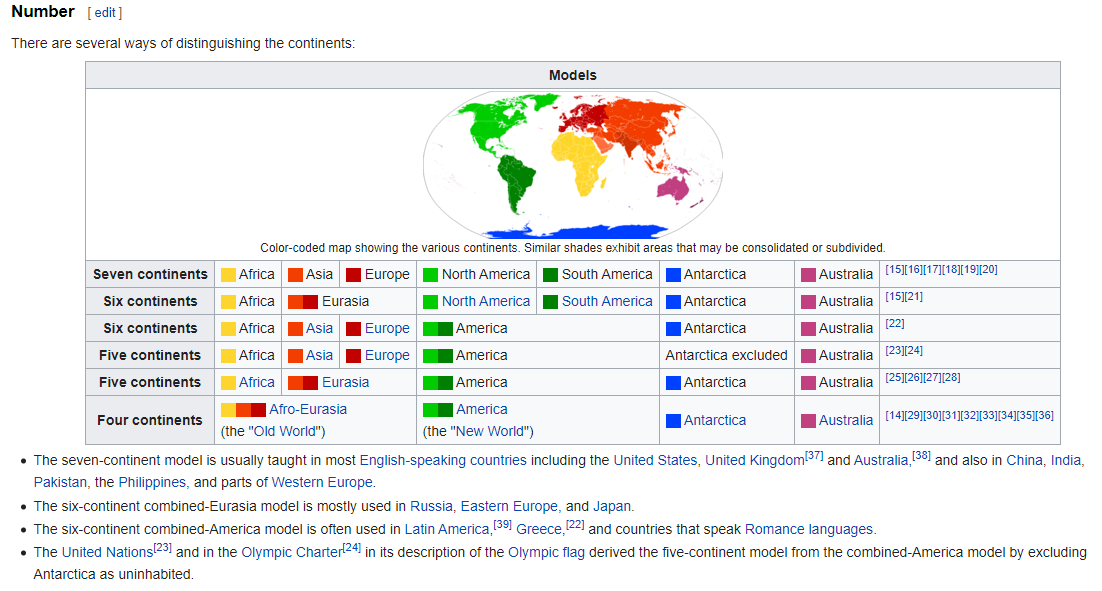Click the edit link beside Number heading
The height and width of the screenshot is (591, 1102).
point(105,13)
